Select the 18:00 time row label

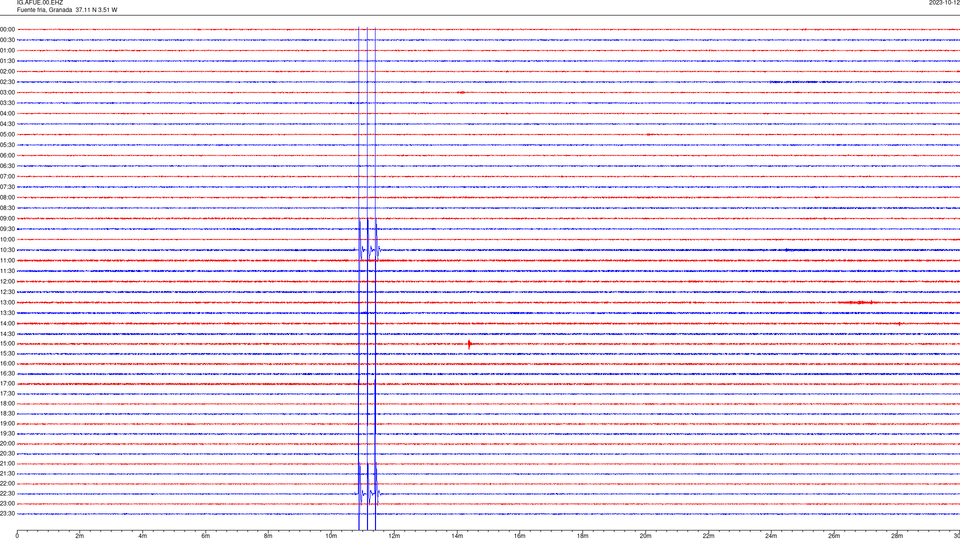(7, 403)
